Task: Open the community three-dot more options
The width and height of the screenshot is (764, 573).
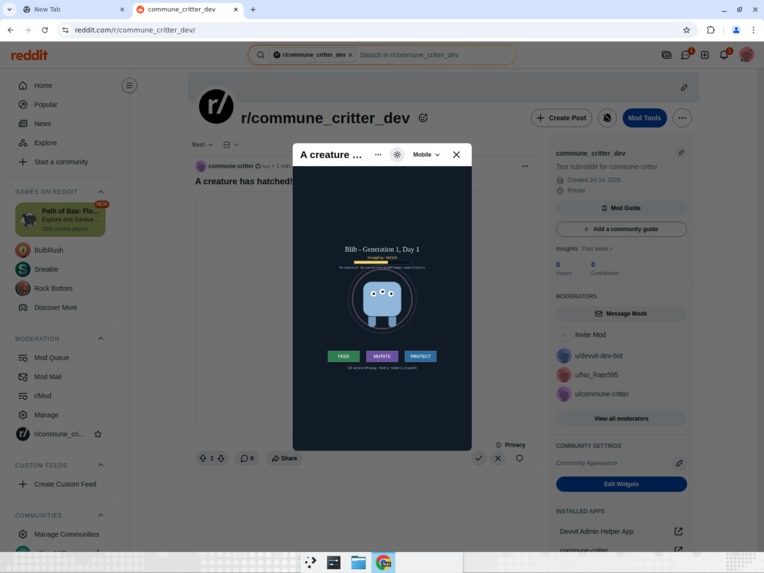Action: [682, 118]
